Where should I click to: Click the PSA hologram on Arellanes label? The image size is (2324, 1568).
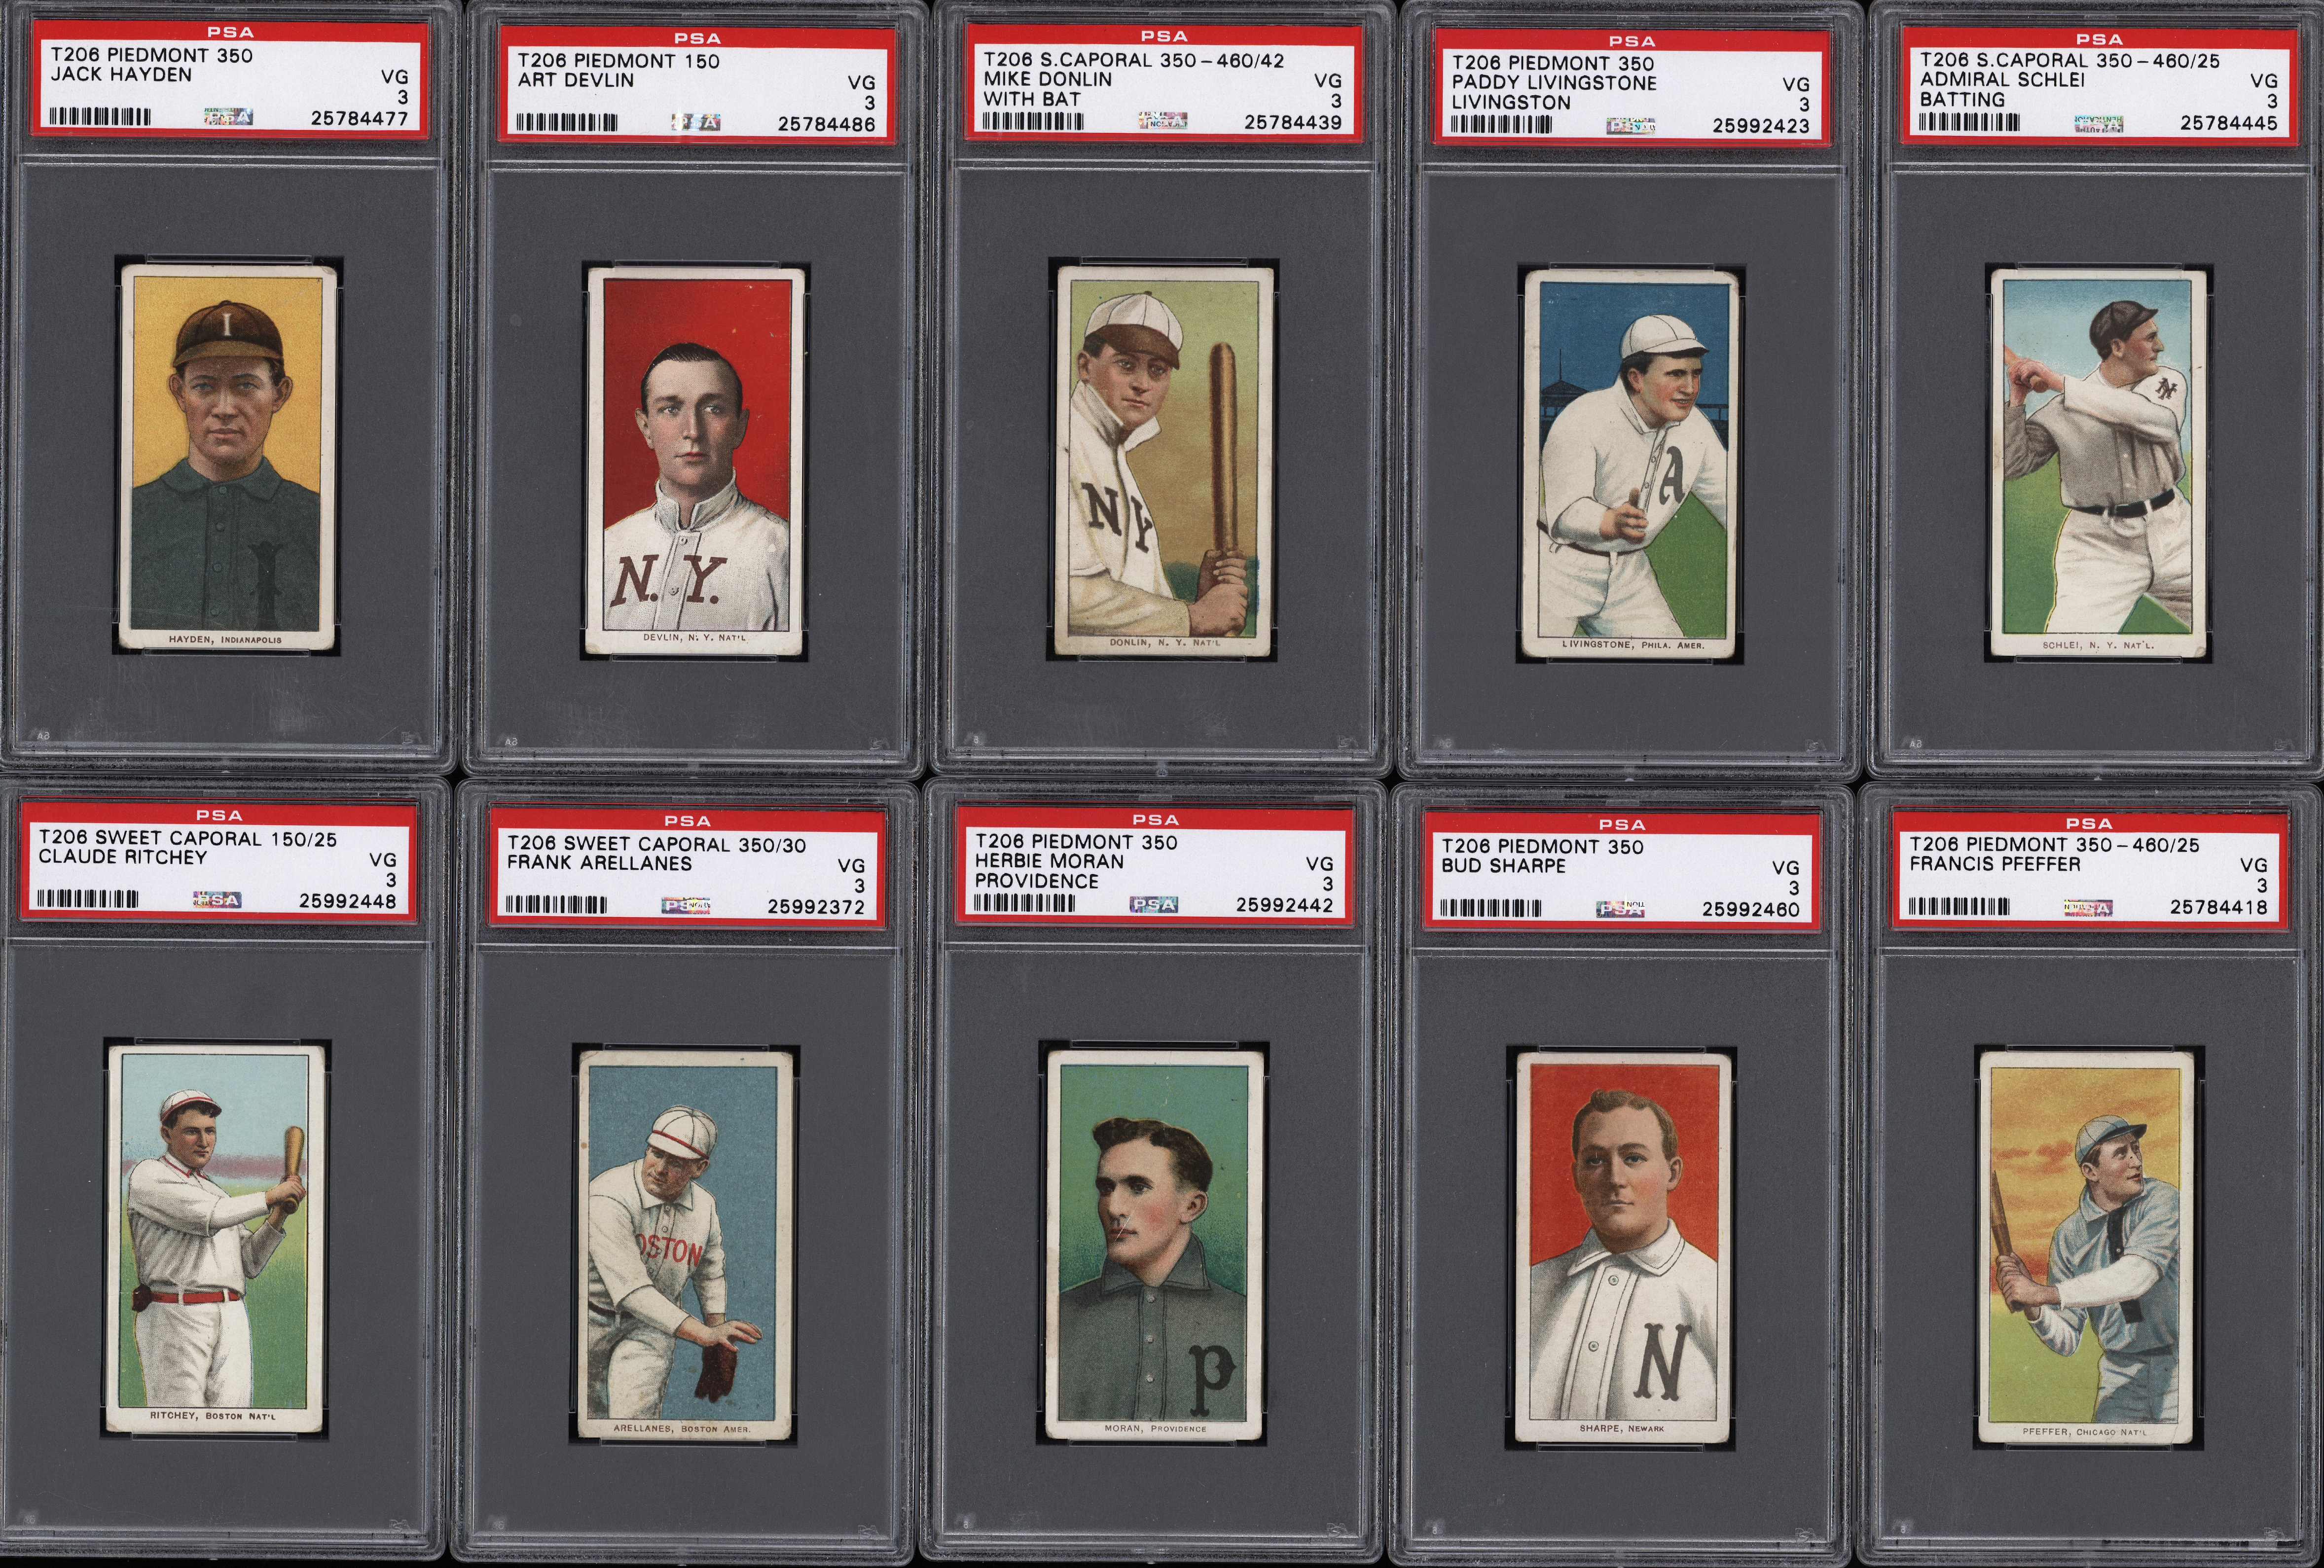(686, 906)
